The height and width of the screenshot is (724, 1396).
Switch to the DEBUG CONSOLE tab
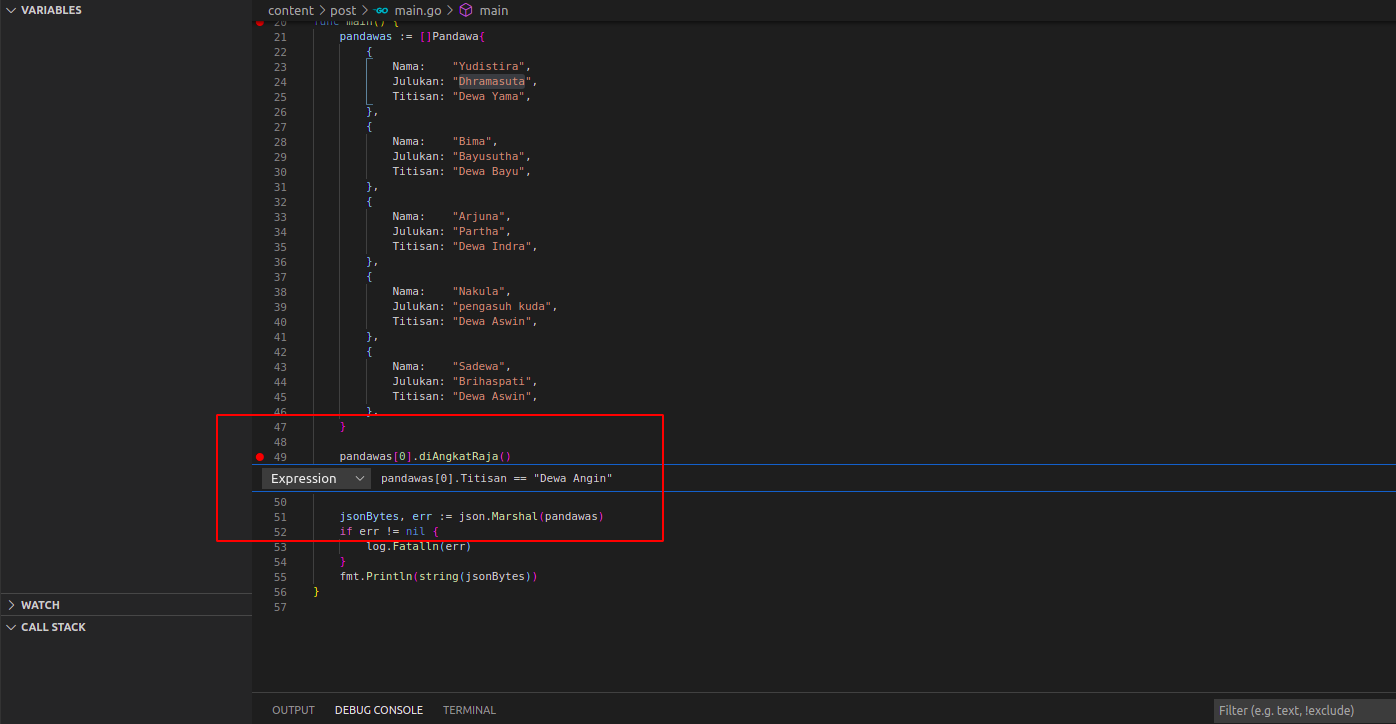[379, 710]
